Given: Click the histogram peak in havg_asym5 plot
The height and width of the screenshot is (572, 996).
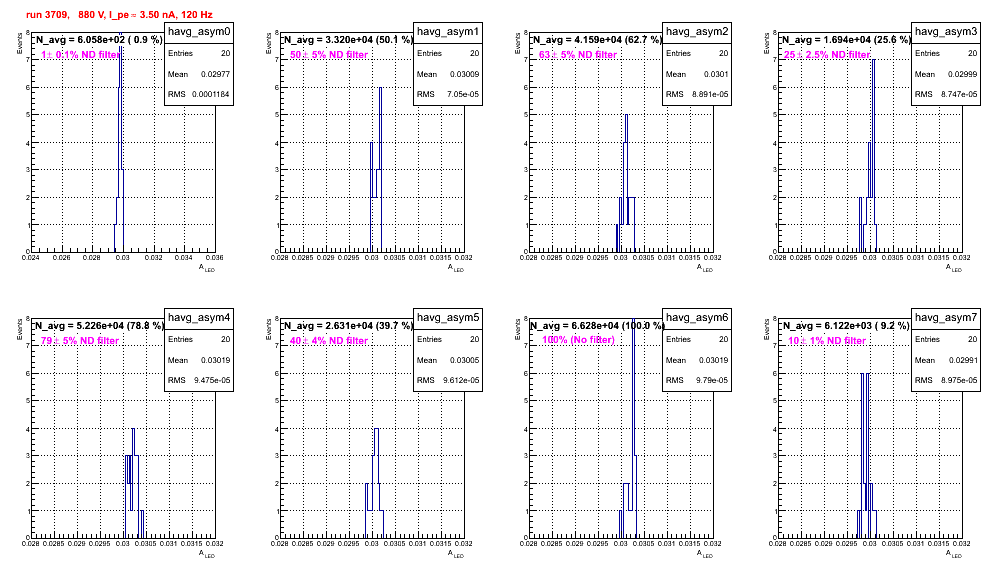Looking at the screenshot, I should point(377,430).
